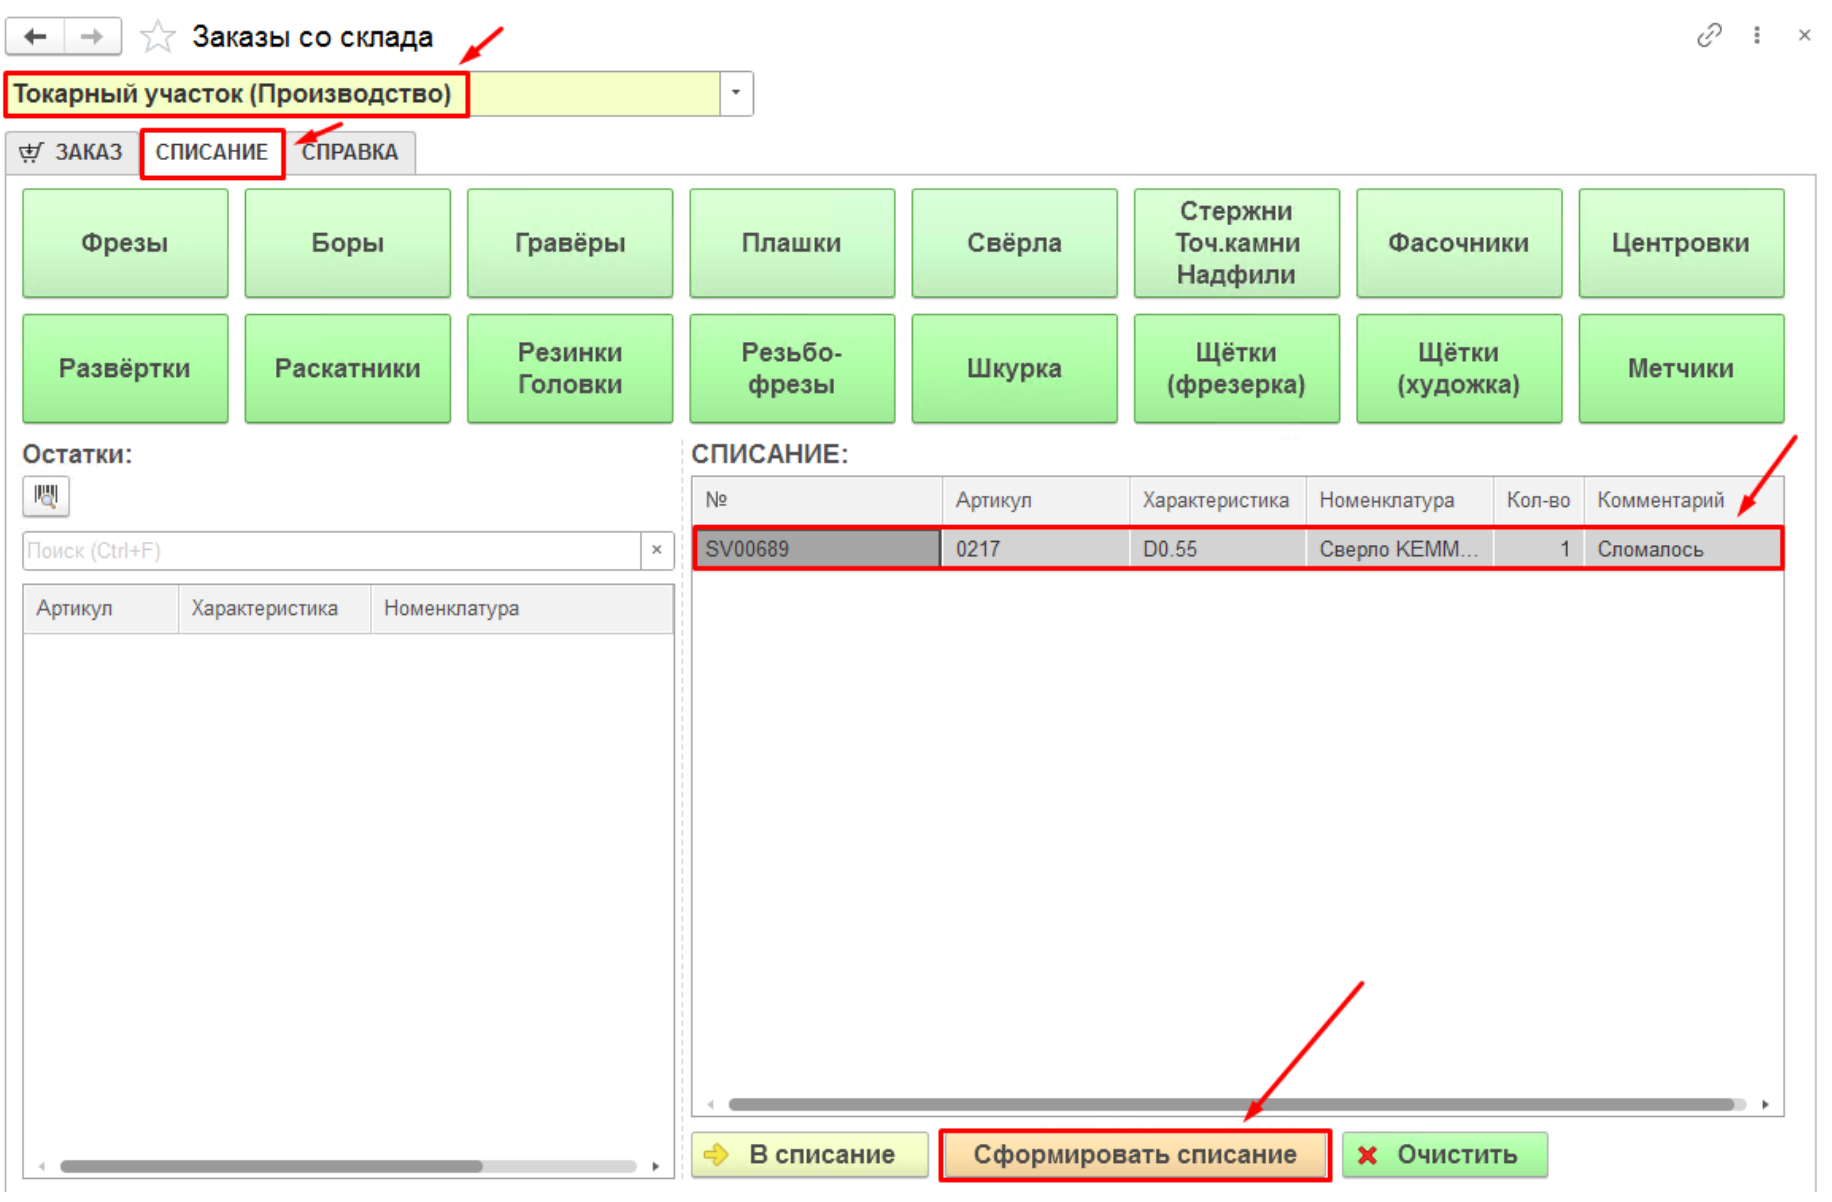Click the horizontal scrollbar under СПИСАНИЕ table
Screen dimensions: 1832x1202
(1230, 1104)
